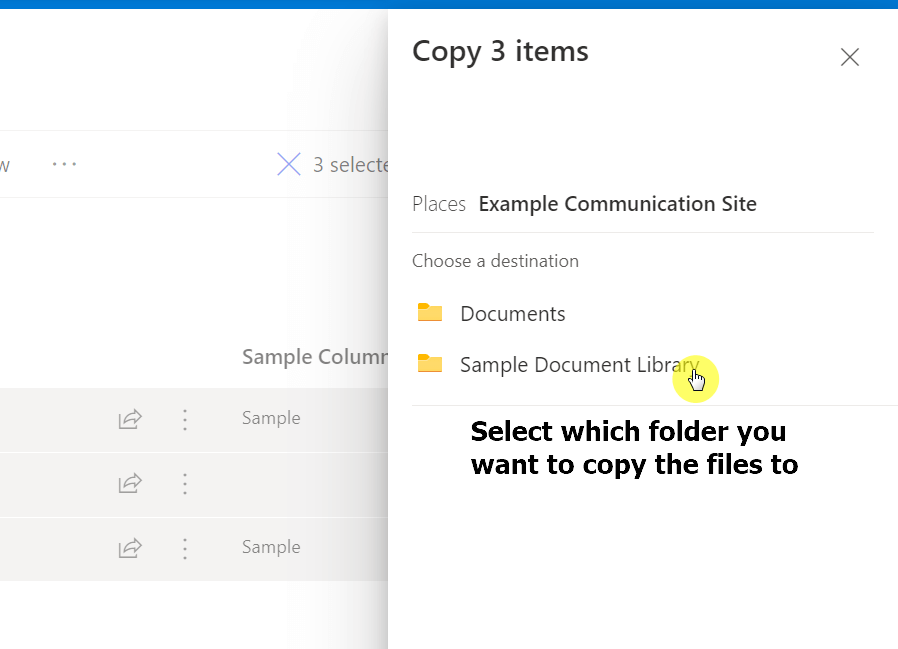Open the toolbar more options ellipsis
This screenshot has width=898, height=649.
tap(64, 164)
